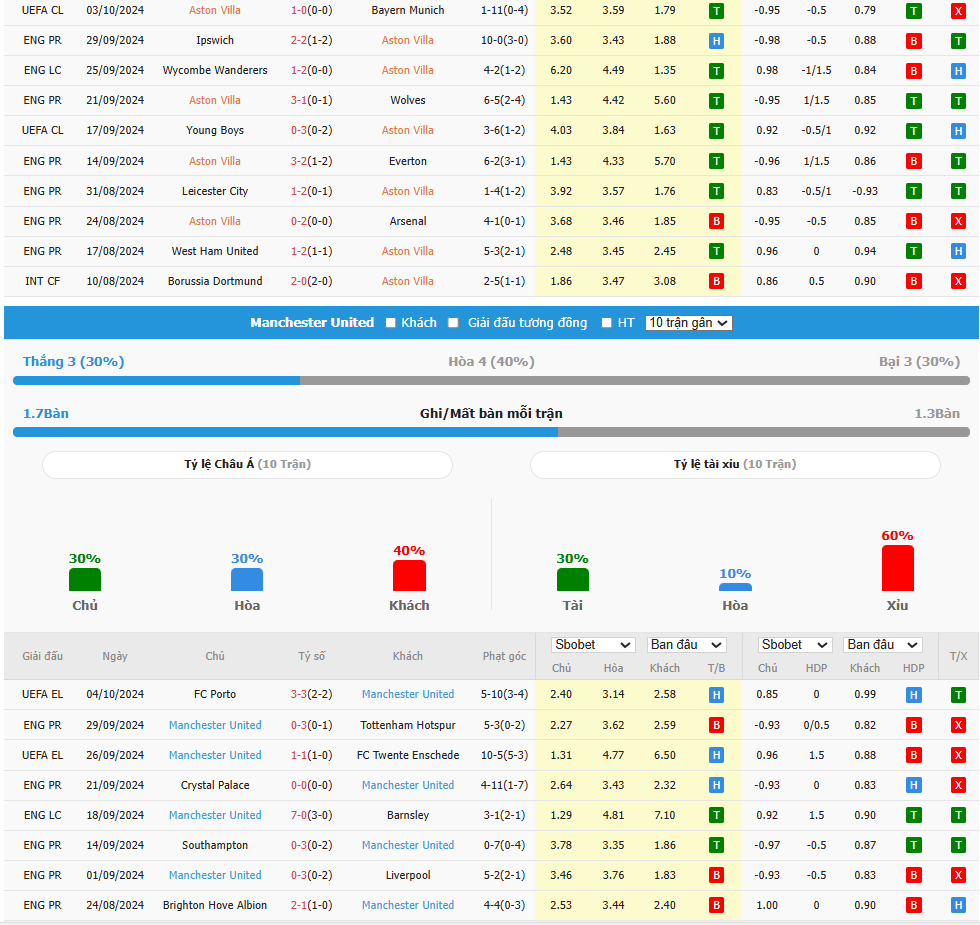
Task: Click the blue Hòa 10% bar
Action: pos(735,588)
